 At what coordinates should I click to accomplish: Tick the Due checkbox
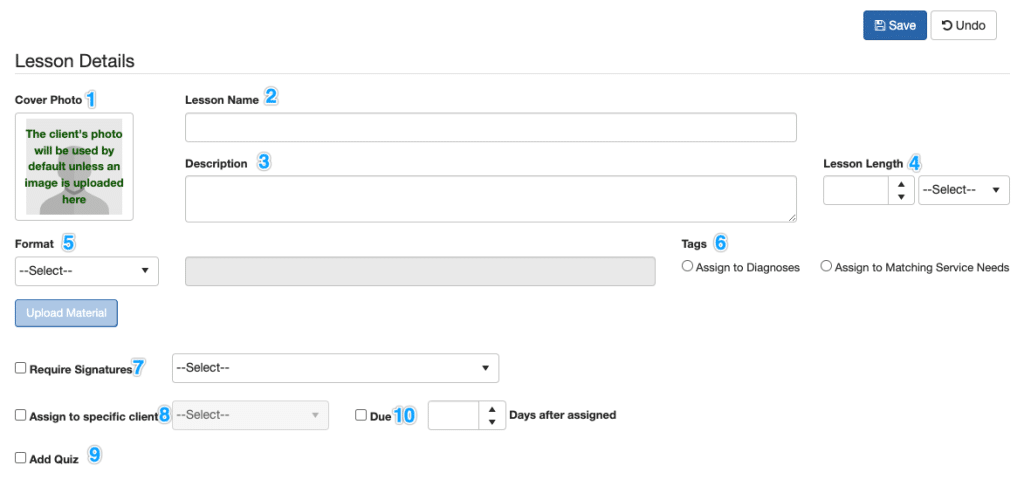pos(361,414)
